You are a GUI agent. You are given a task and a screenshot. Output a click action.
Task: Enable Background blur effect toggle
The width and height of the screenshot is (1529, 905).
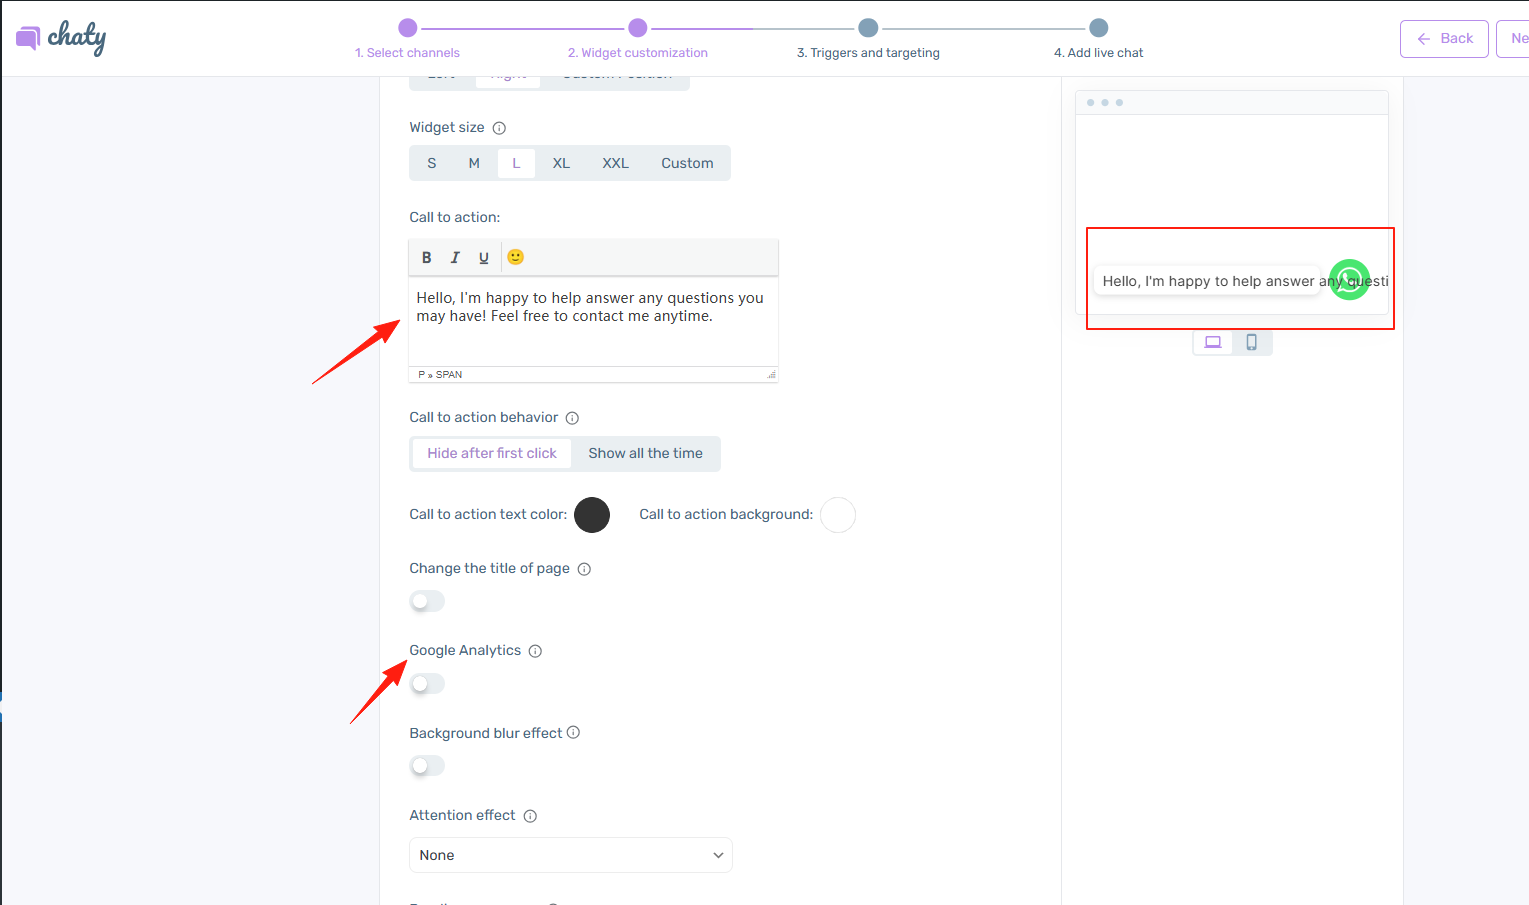427,765
